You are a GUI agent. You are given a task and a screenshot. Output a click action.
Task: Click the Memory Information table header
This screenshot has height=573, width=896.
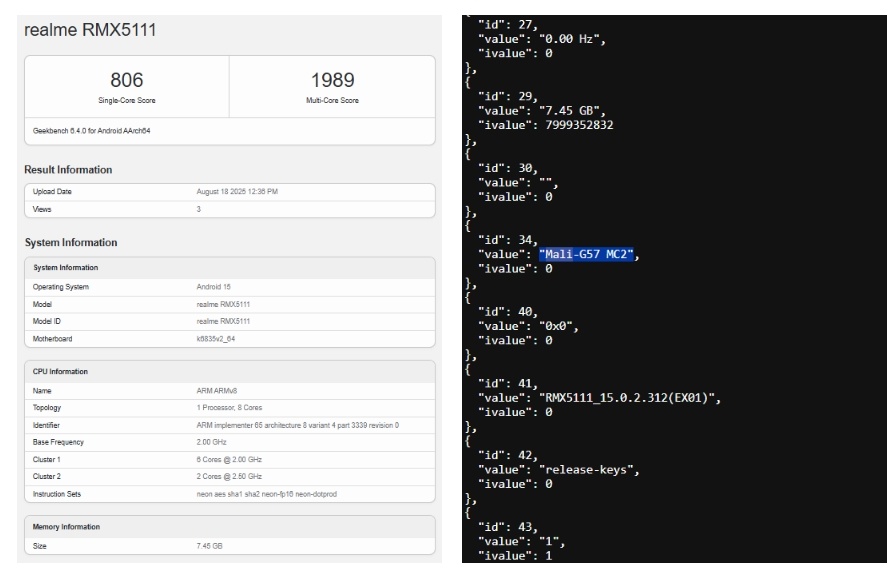coord(66,527)
